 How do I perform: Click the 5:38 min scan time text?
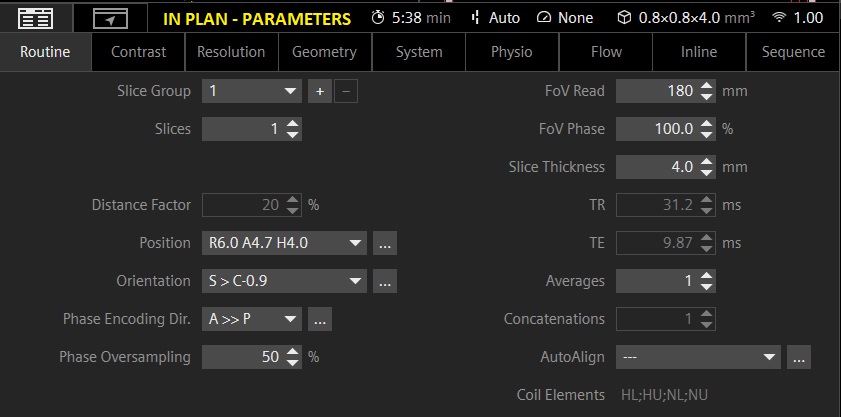[421, 18]
